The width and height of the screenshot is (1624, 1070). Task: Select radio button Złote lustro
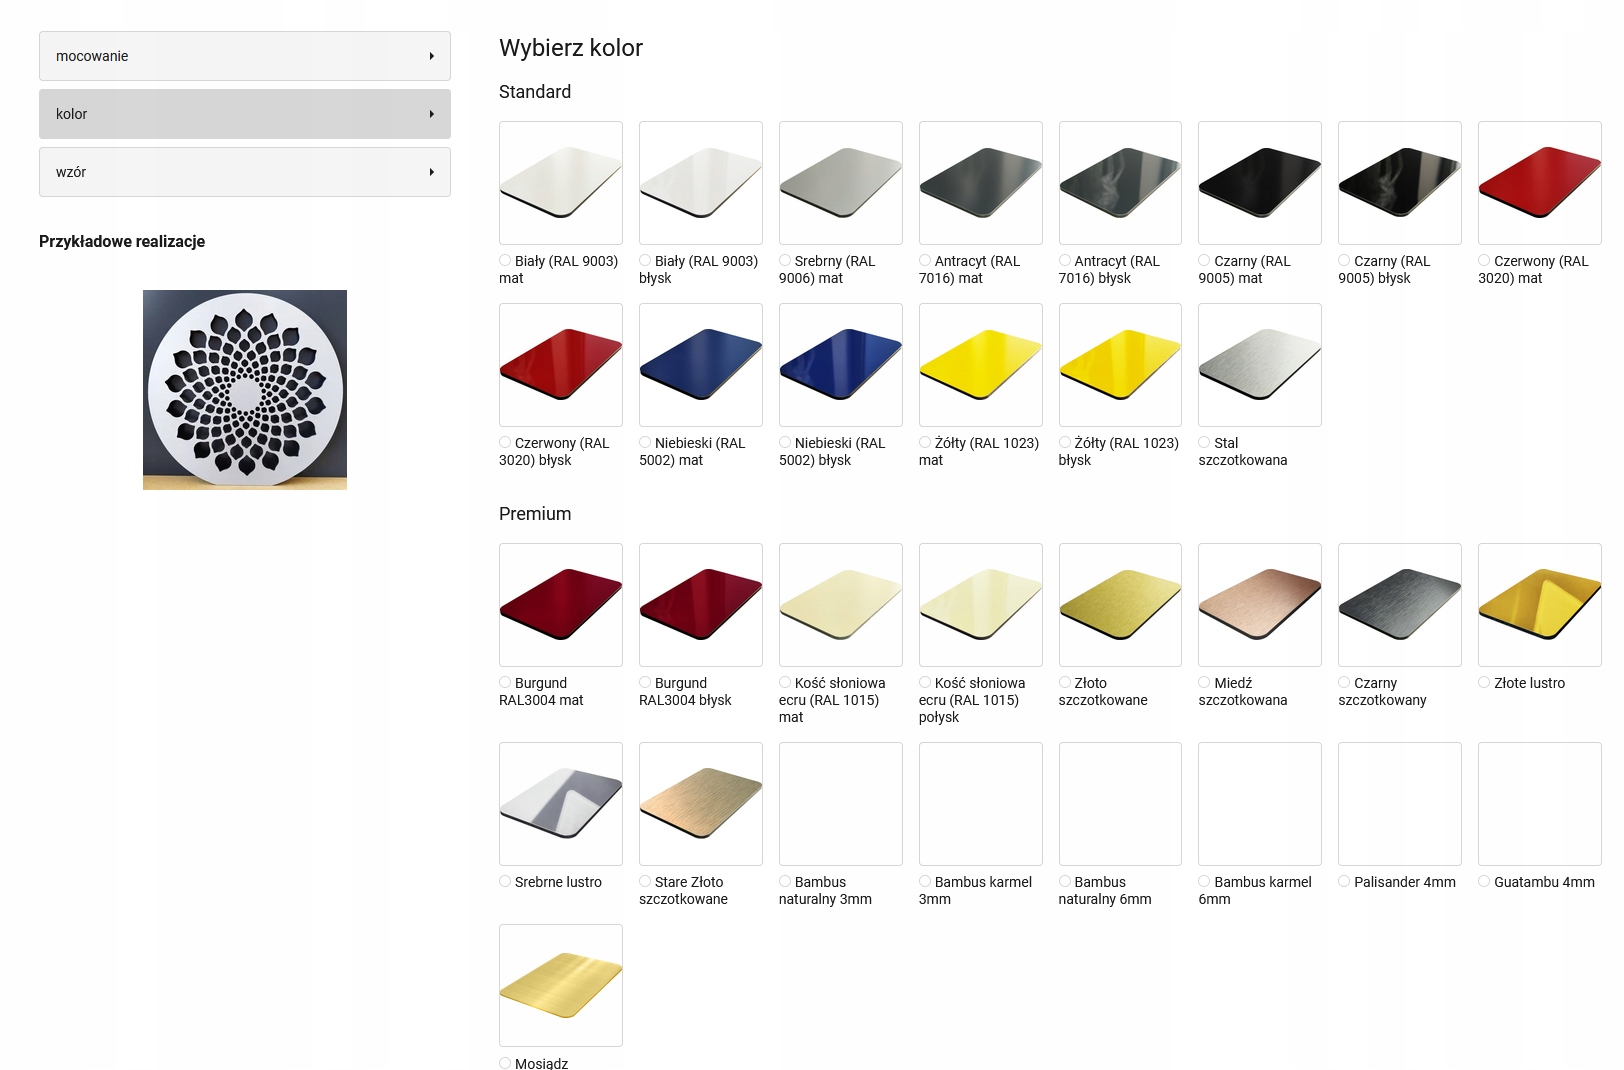point(1484,683)
